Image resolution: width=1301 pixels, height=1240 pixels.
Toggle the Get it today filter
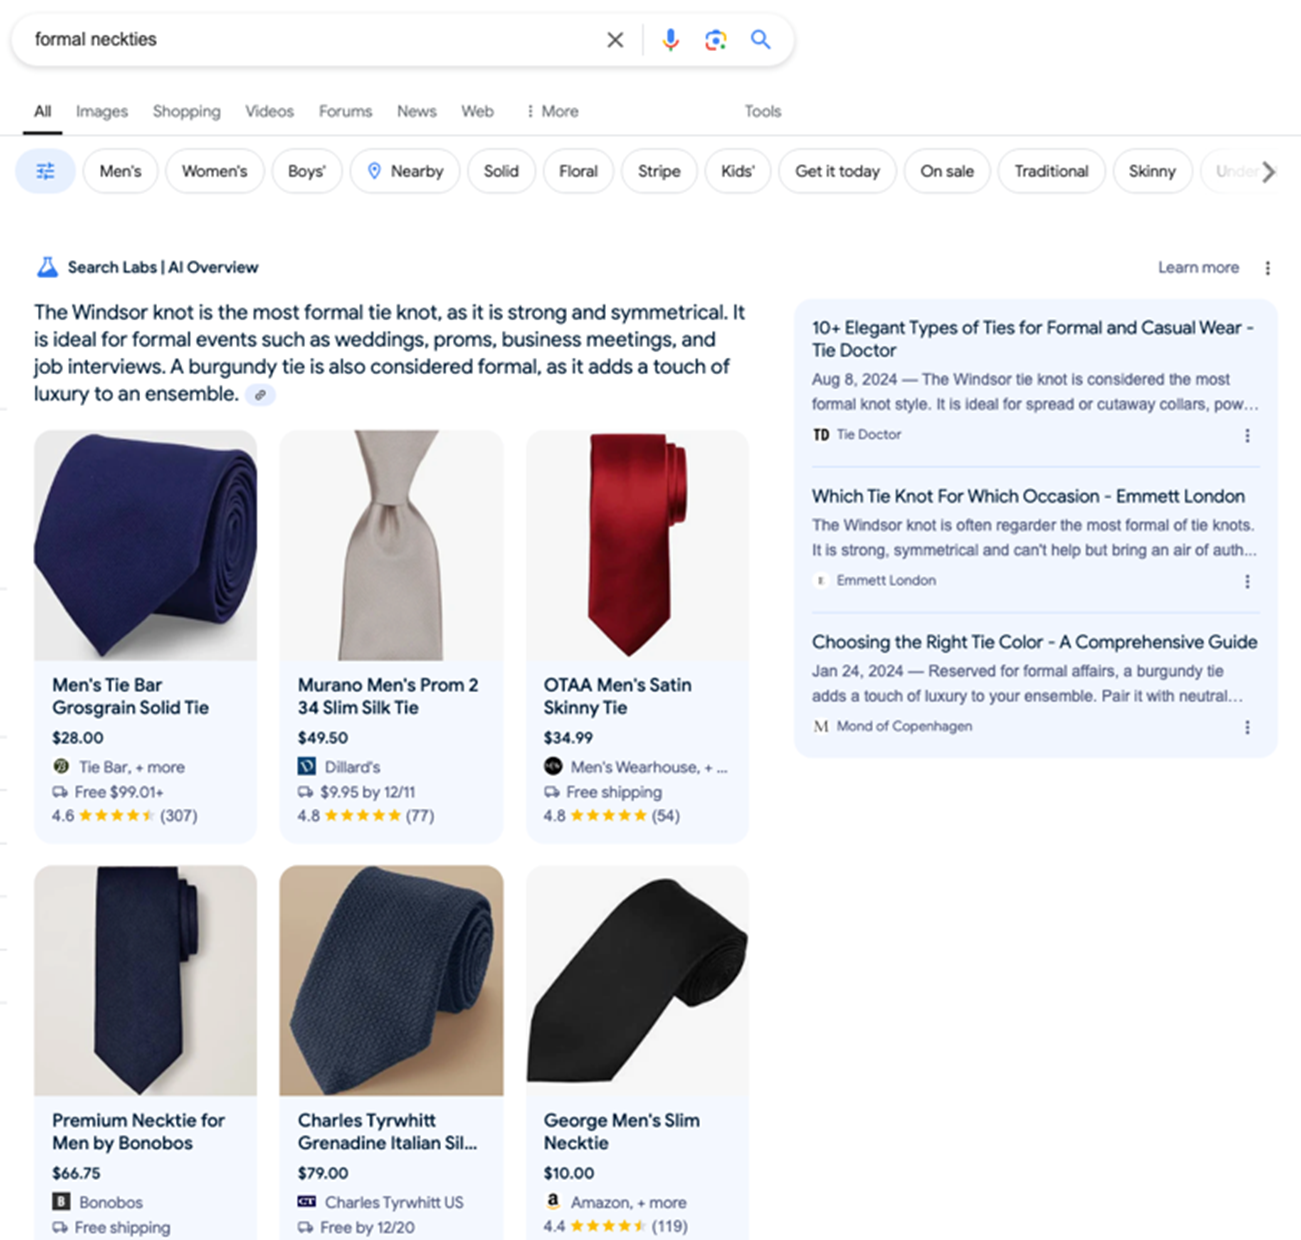coord(837,171)
